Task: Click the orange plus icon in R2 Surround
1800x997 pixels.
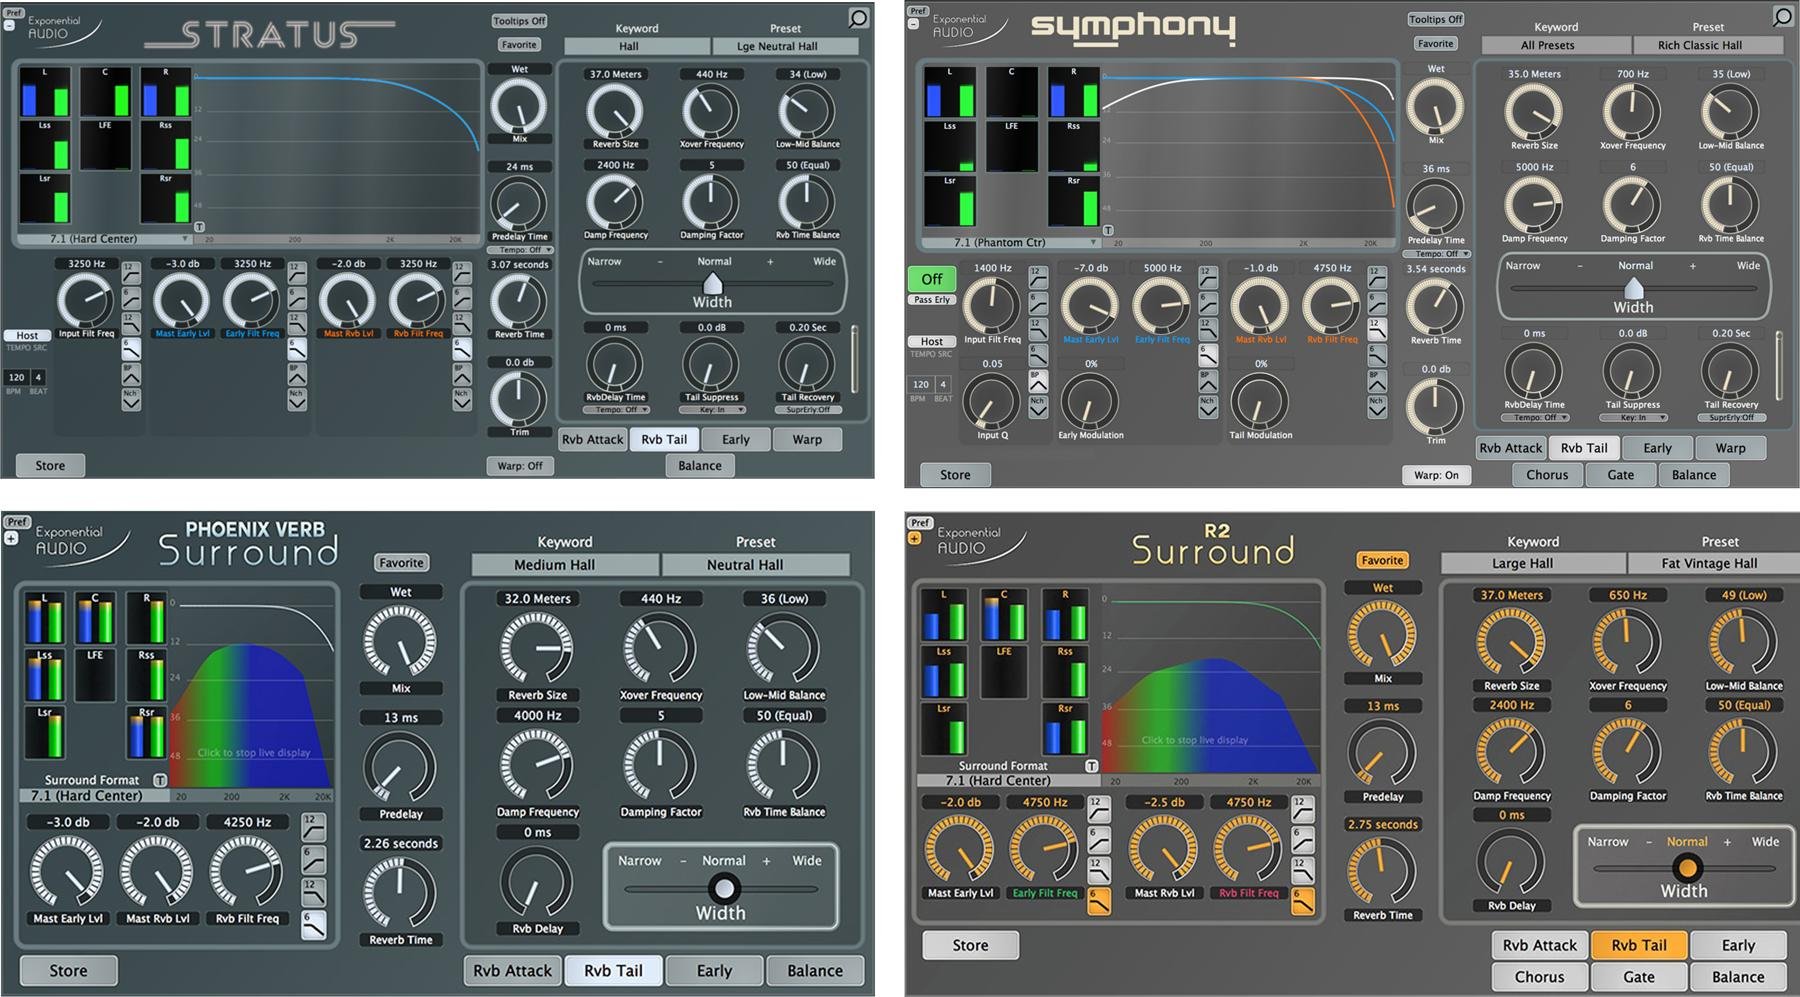Action: coord(914,538)
